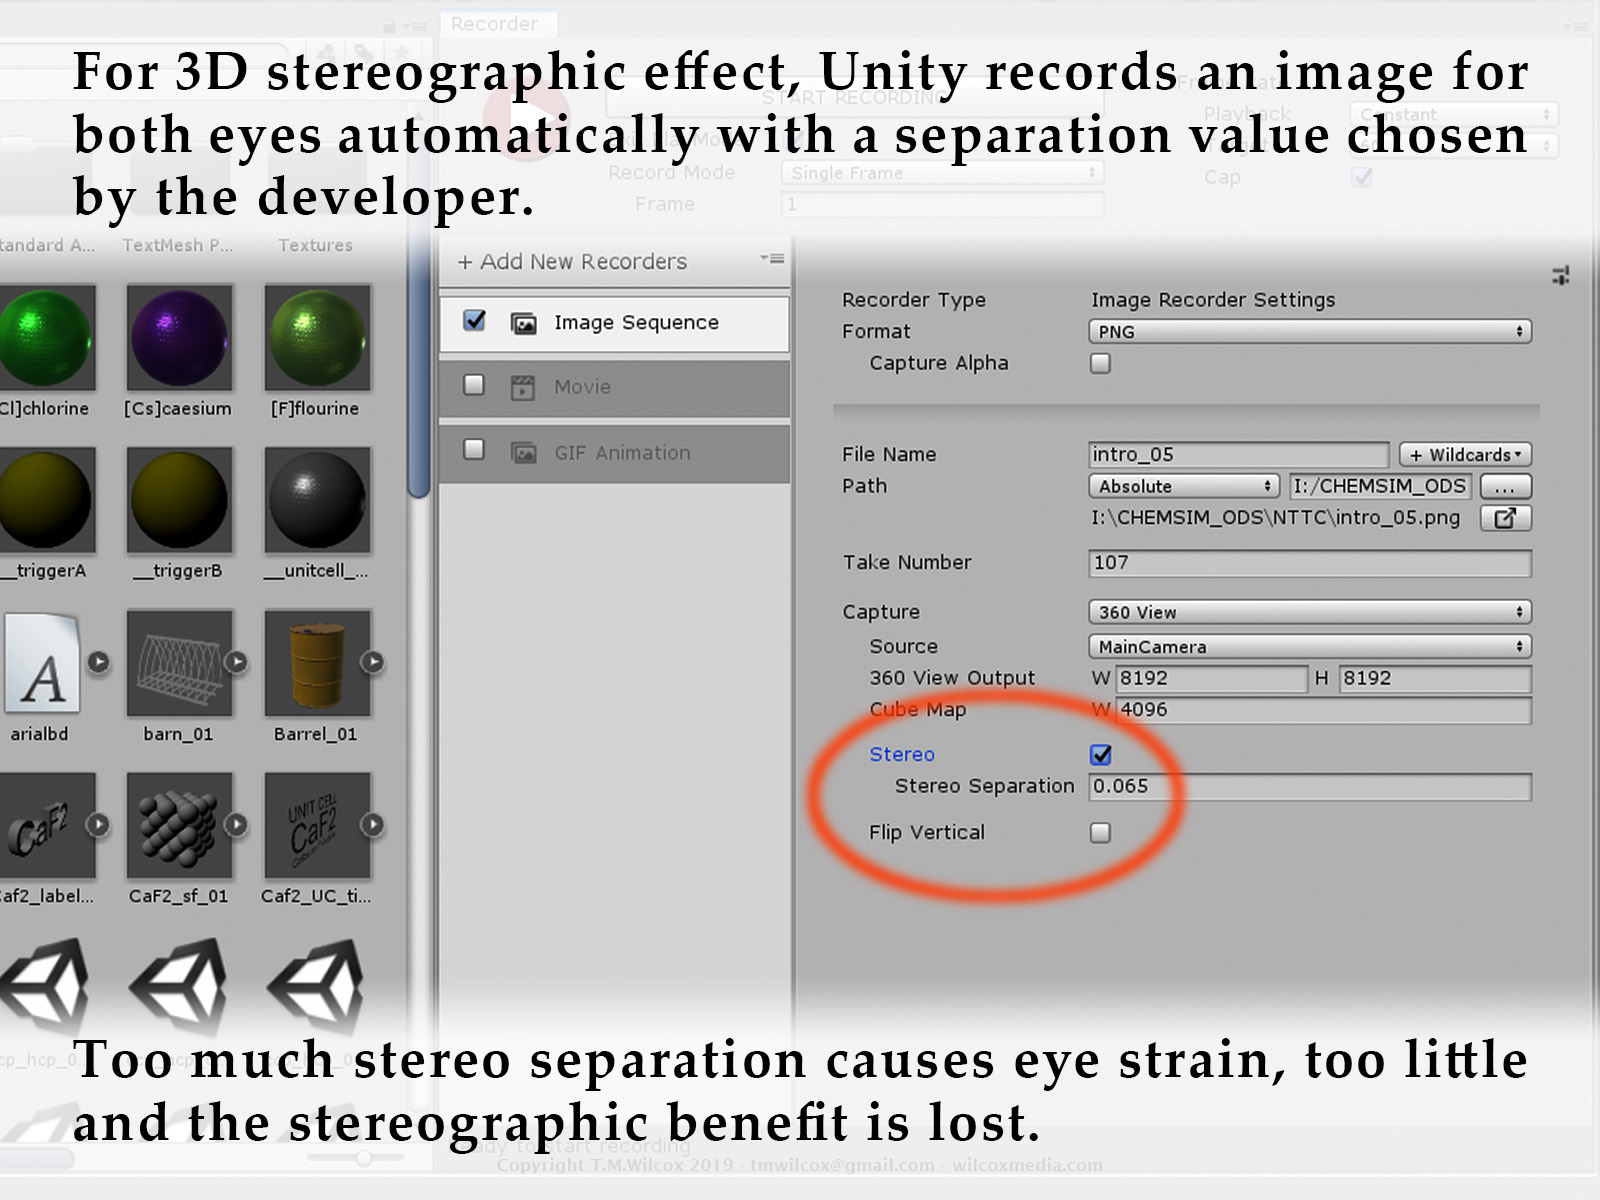This screenshot has height=1200, width=1600.
Task: Click the Image Sequence picture icon
Action: pyautogui.click(x=523, y=323)
